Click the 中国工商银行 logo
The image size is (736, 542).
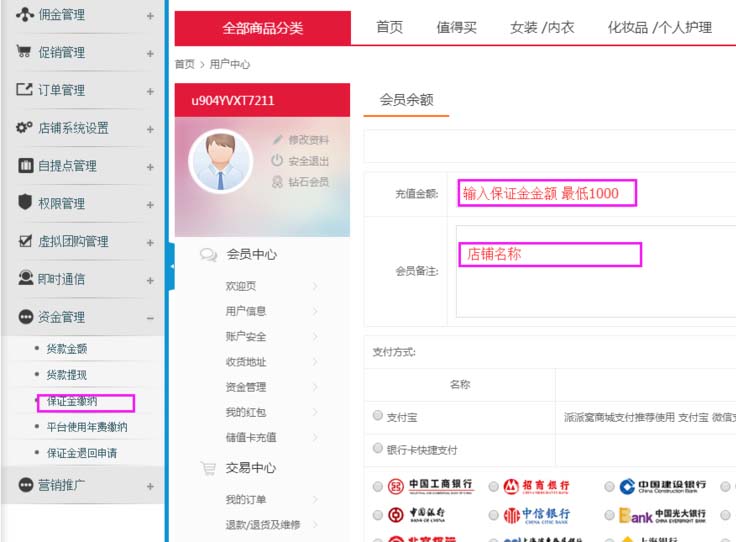coord(431,486)
